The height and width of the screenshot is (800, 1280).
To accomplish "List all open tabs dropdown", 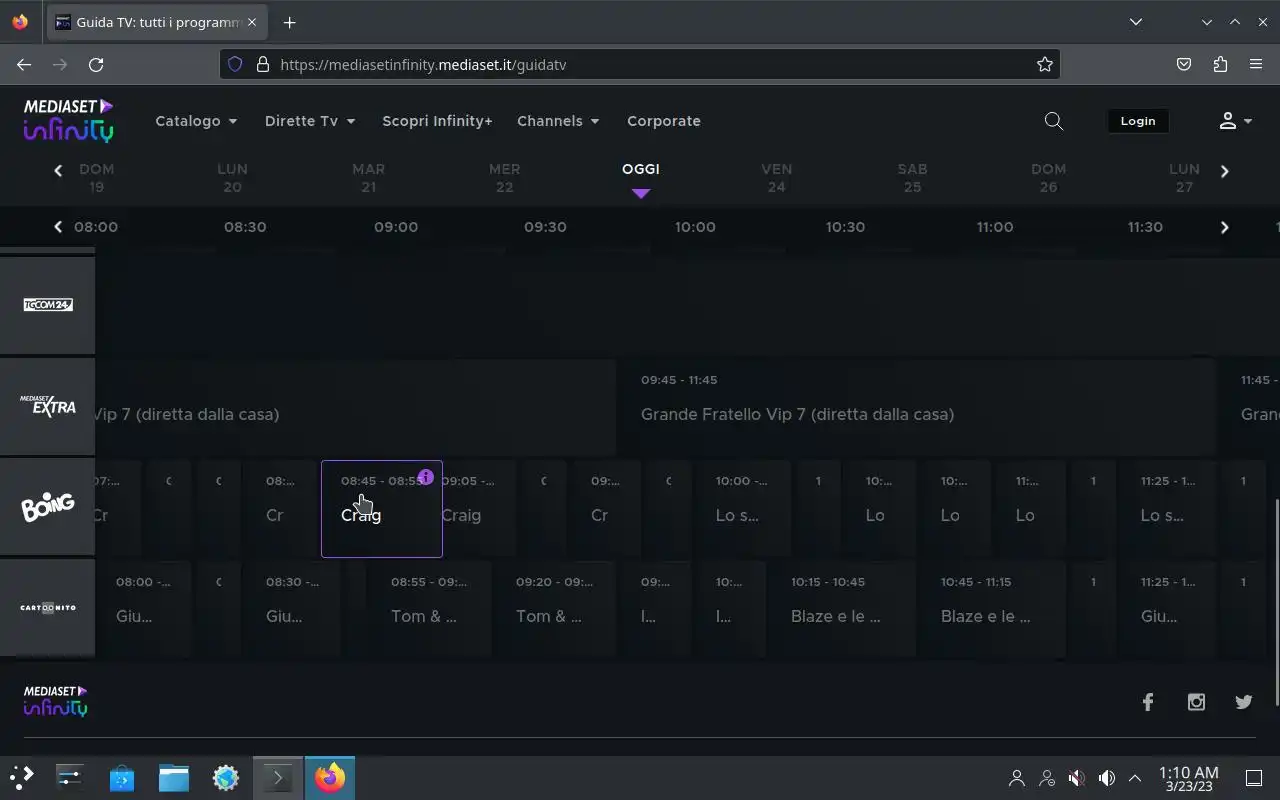I will point(1136,22).
